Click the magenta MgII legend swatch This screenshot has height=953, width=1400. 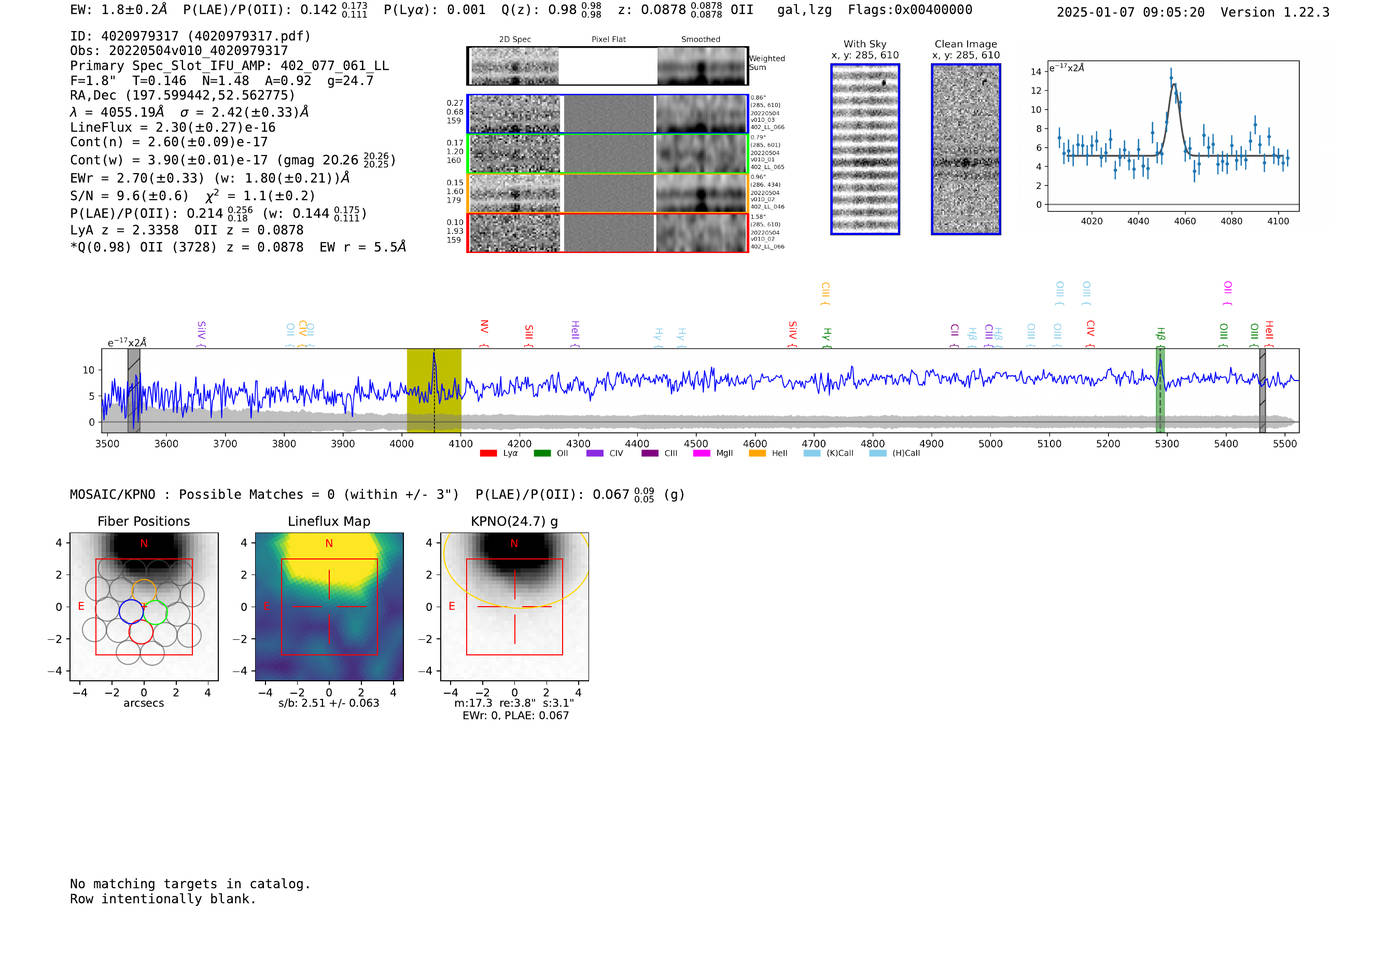tap(701, 453)
